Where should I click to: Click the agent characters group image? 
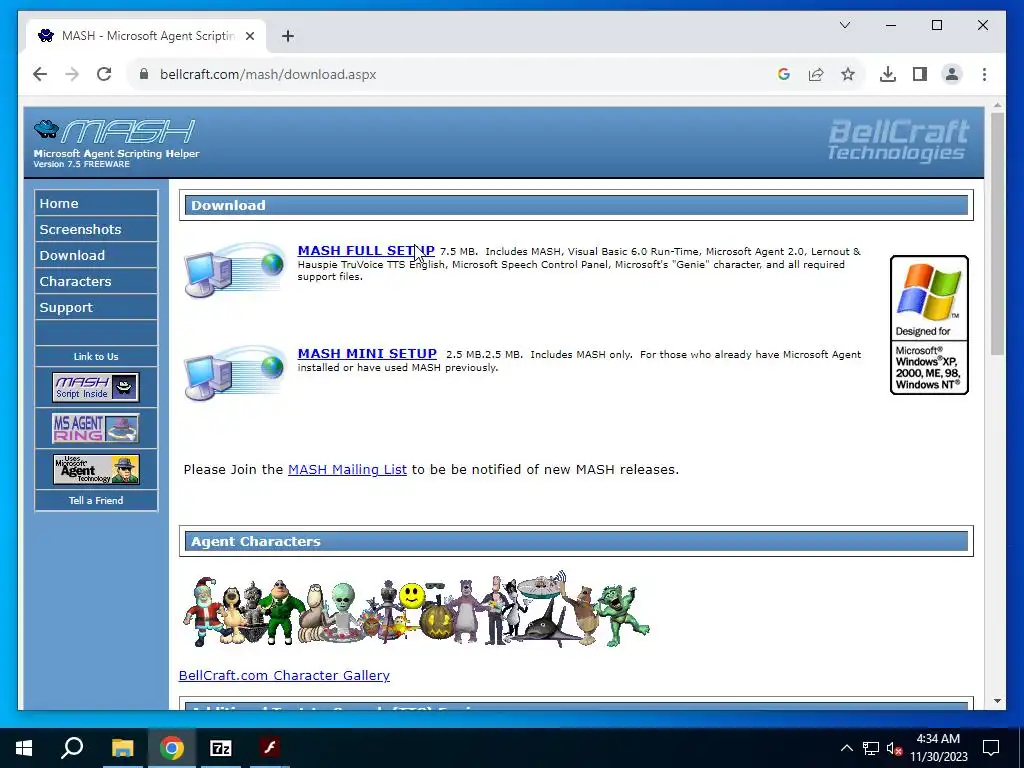point(416,609)
